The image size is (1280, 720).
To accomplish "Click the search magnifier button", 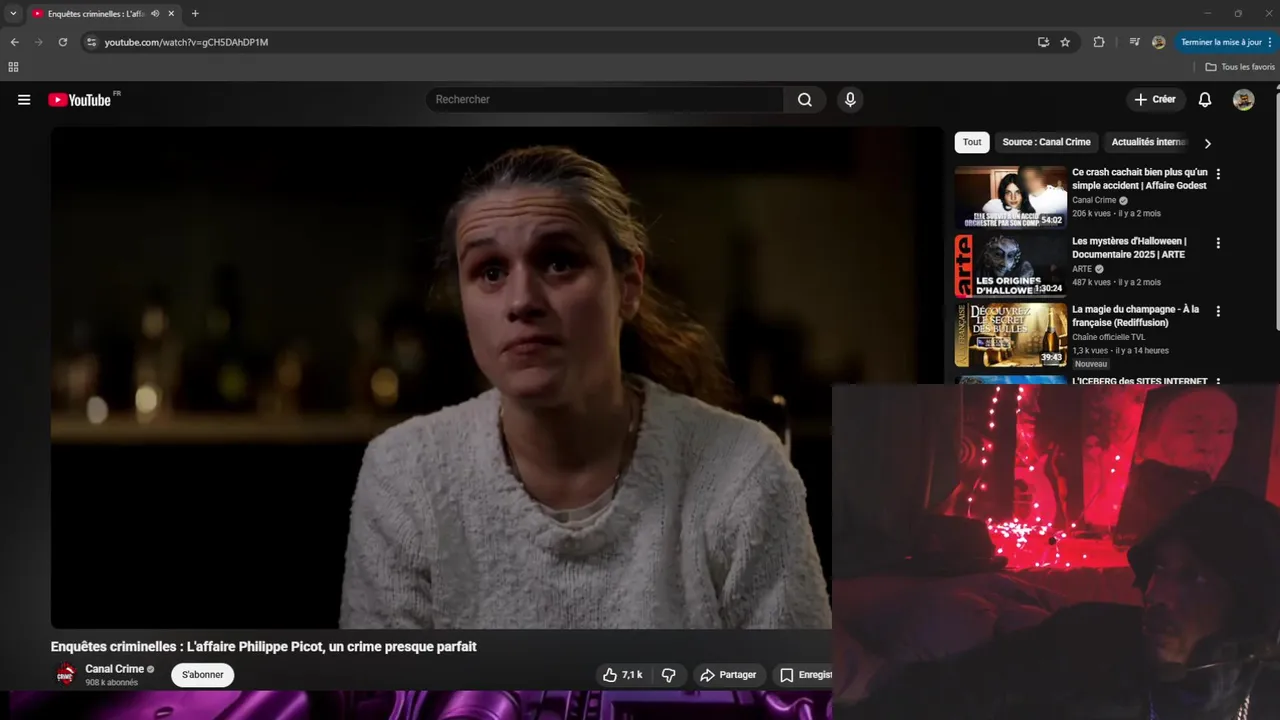I will click(x=805, y=100).
